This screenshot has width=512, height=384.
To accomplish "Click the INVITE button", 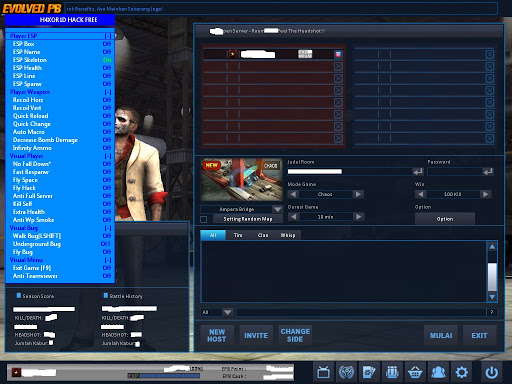I will pyautogui.click(x=256, y=335).
